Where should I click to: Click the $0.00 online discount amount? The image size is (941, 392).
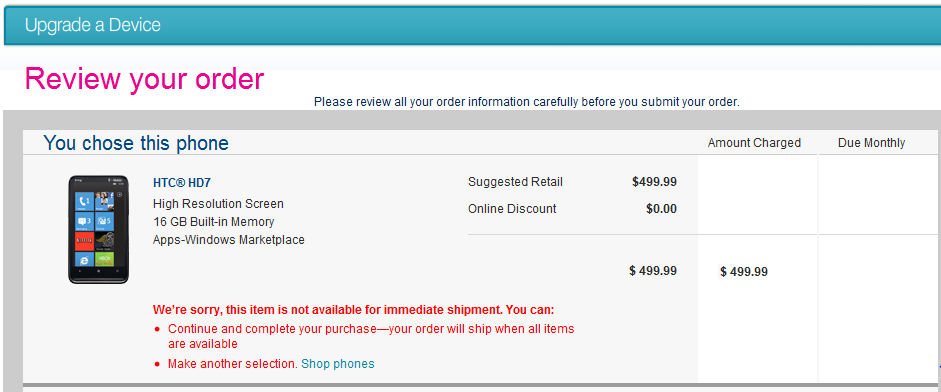661,209
